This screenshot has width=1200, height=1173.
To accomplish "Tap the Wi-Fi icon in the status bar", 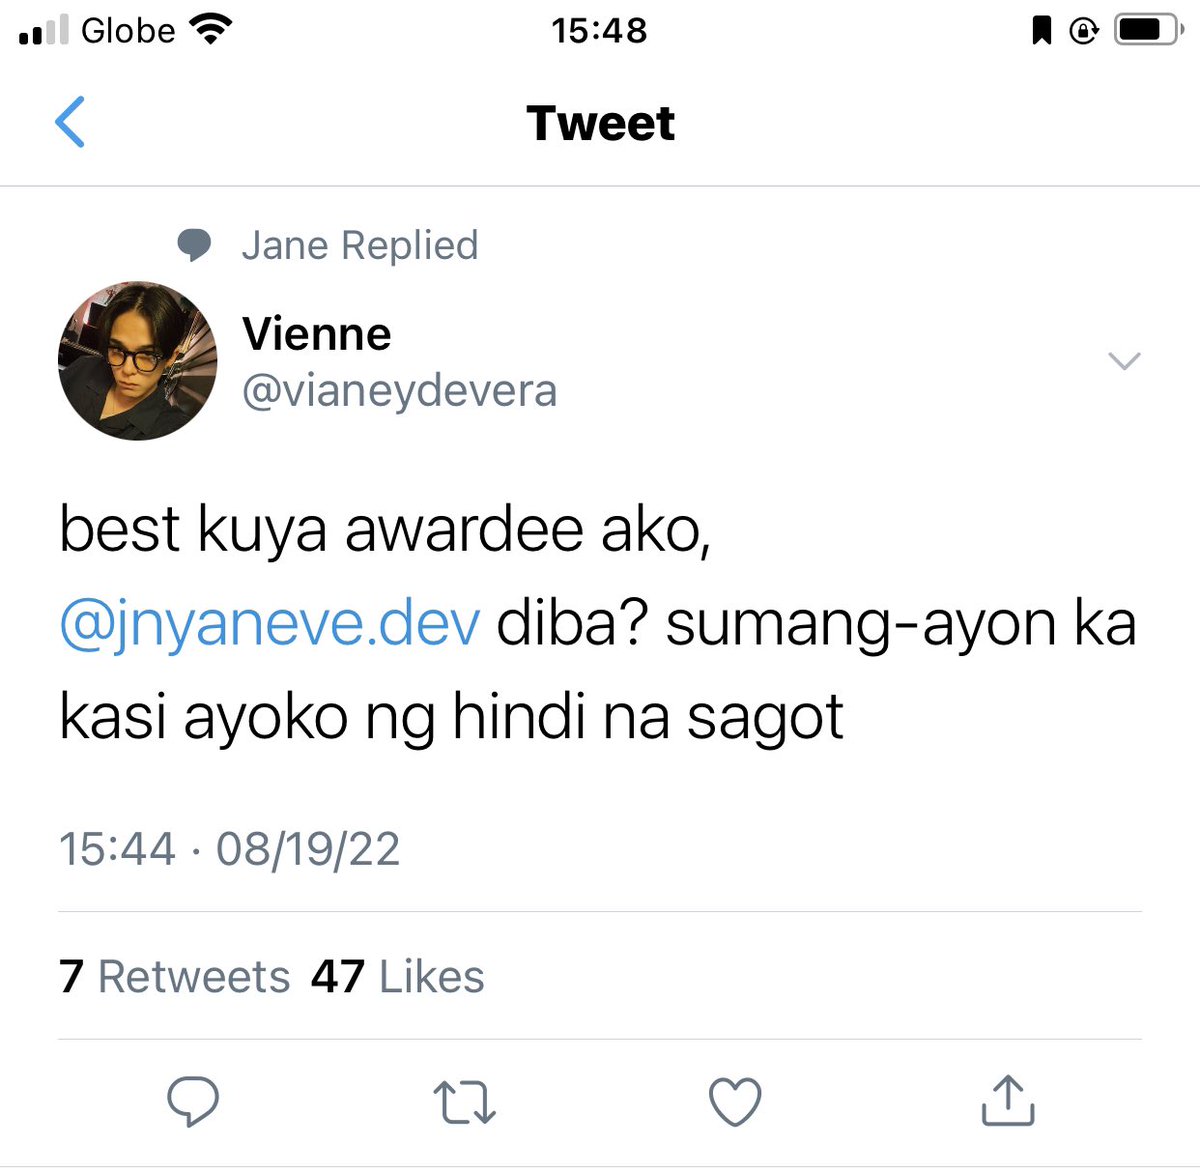I will pos(210,30).
